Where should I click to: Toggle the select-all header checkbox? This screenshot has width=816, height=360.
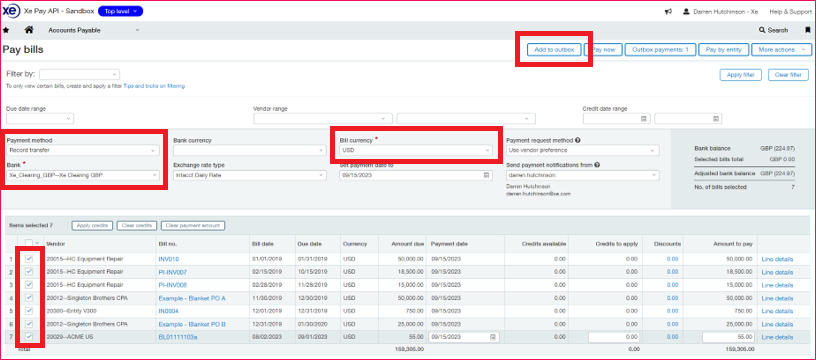pos(29,243)
